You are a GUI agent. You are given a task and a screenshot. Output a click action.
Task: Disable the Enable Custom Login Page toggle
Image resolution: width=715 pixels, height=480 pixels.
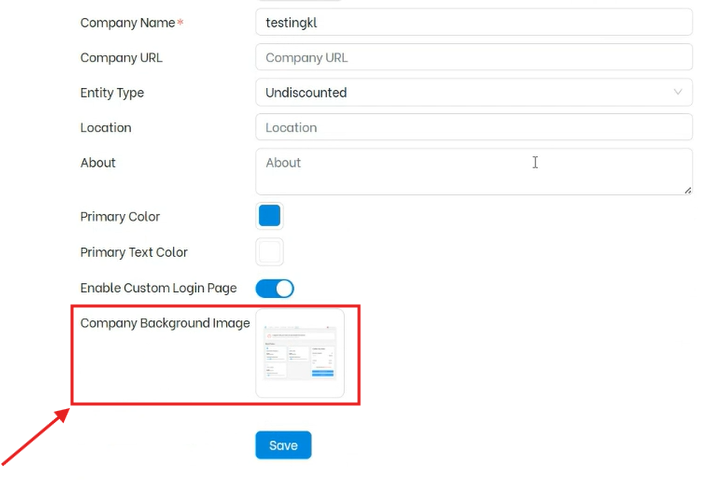pyautogui.click(x=275, y=288)
